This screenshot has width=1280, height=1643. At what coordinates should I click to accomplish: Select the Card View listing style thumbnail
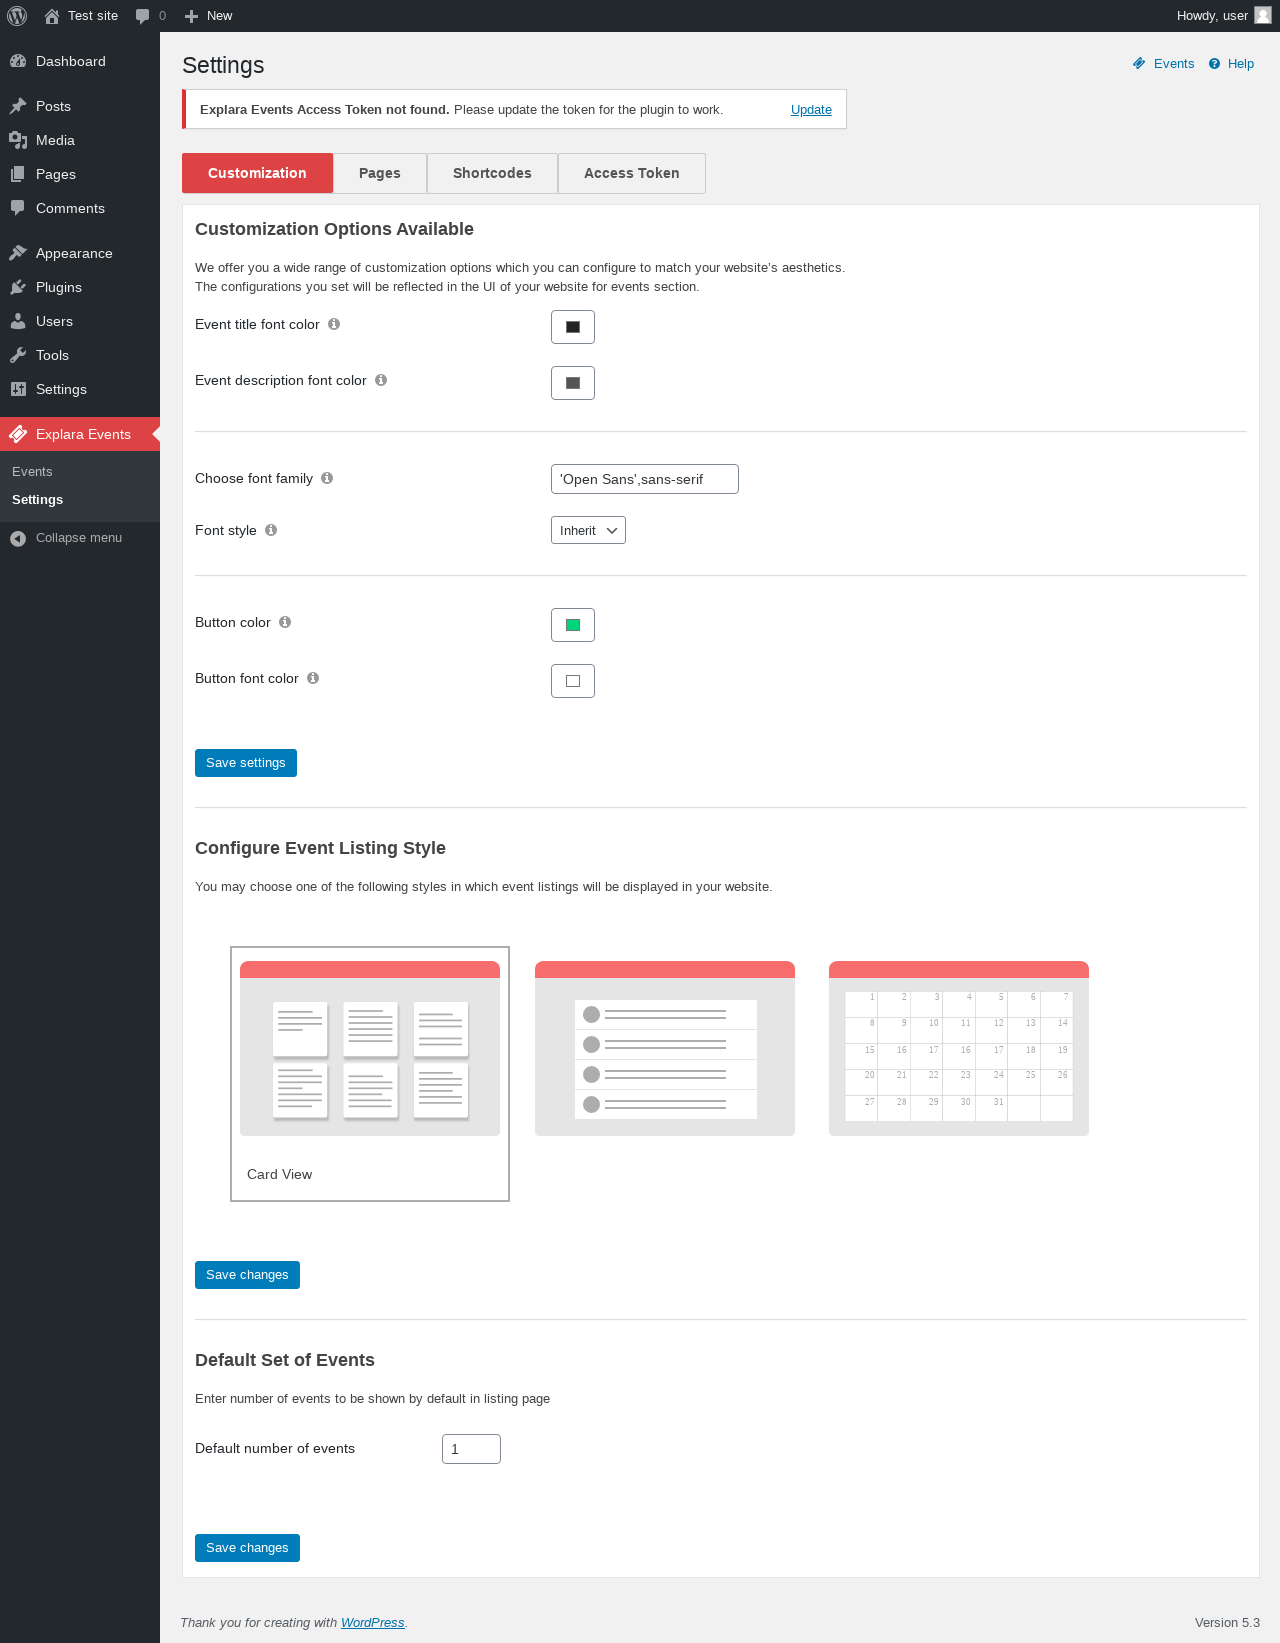370,1048
